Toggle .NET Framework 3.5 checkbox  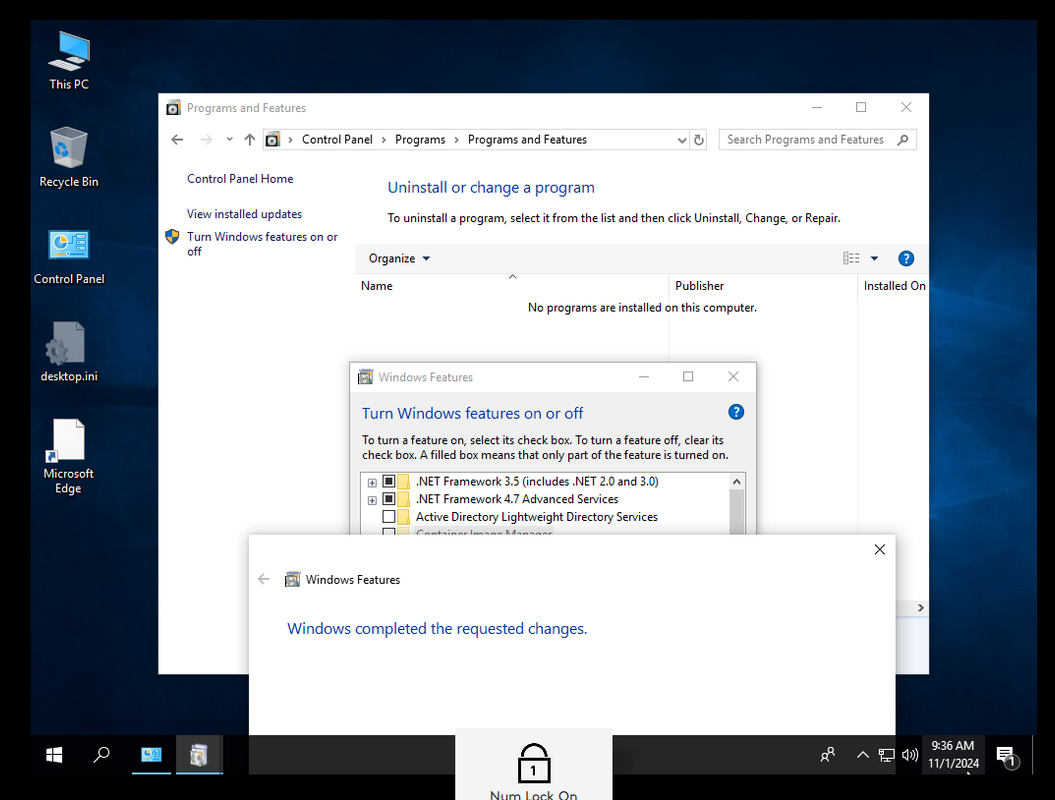click(x=388, y=481)
